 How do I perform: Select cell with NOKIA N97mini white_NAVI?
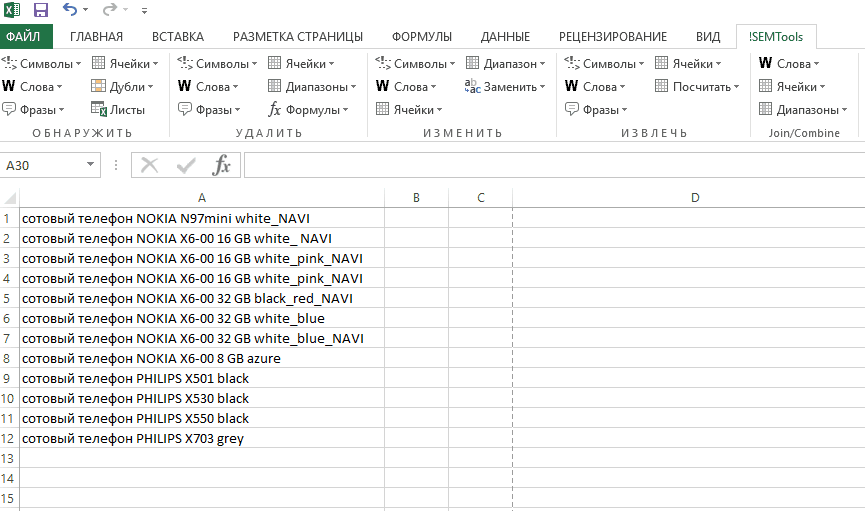[x=202, y=219]
